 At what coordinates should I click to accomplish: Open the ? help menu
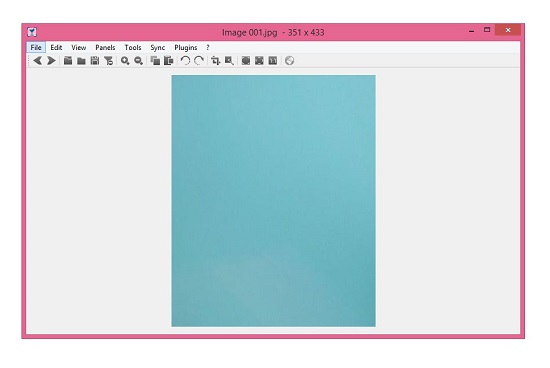coord(208,47)
